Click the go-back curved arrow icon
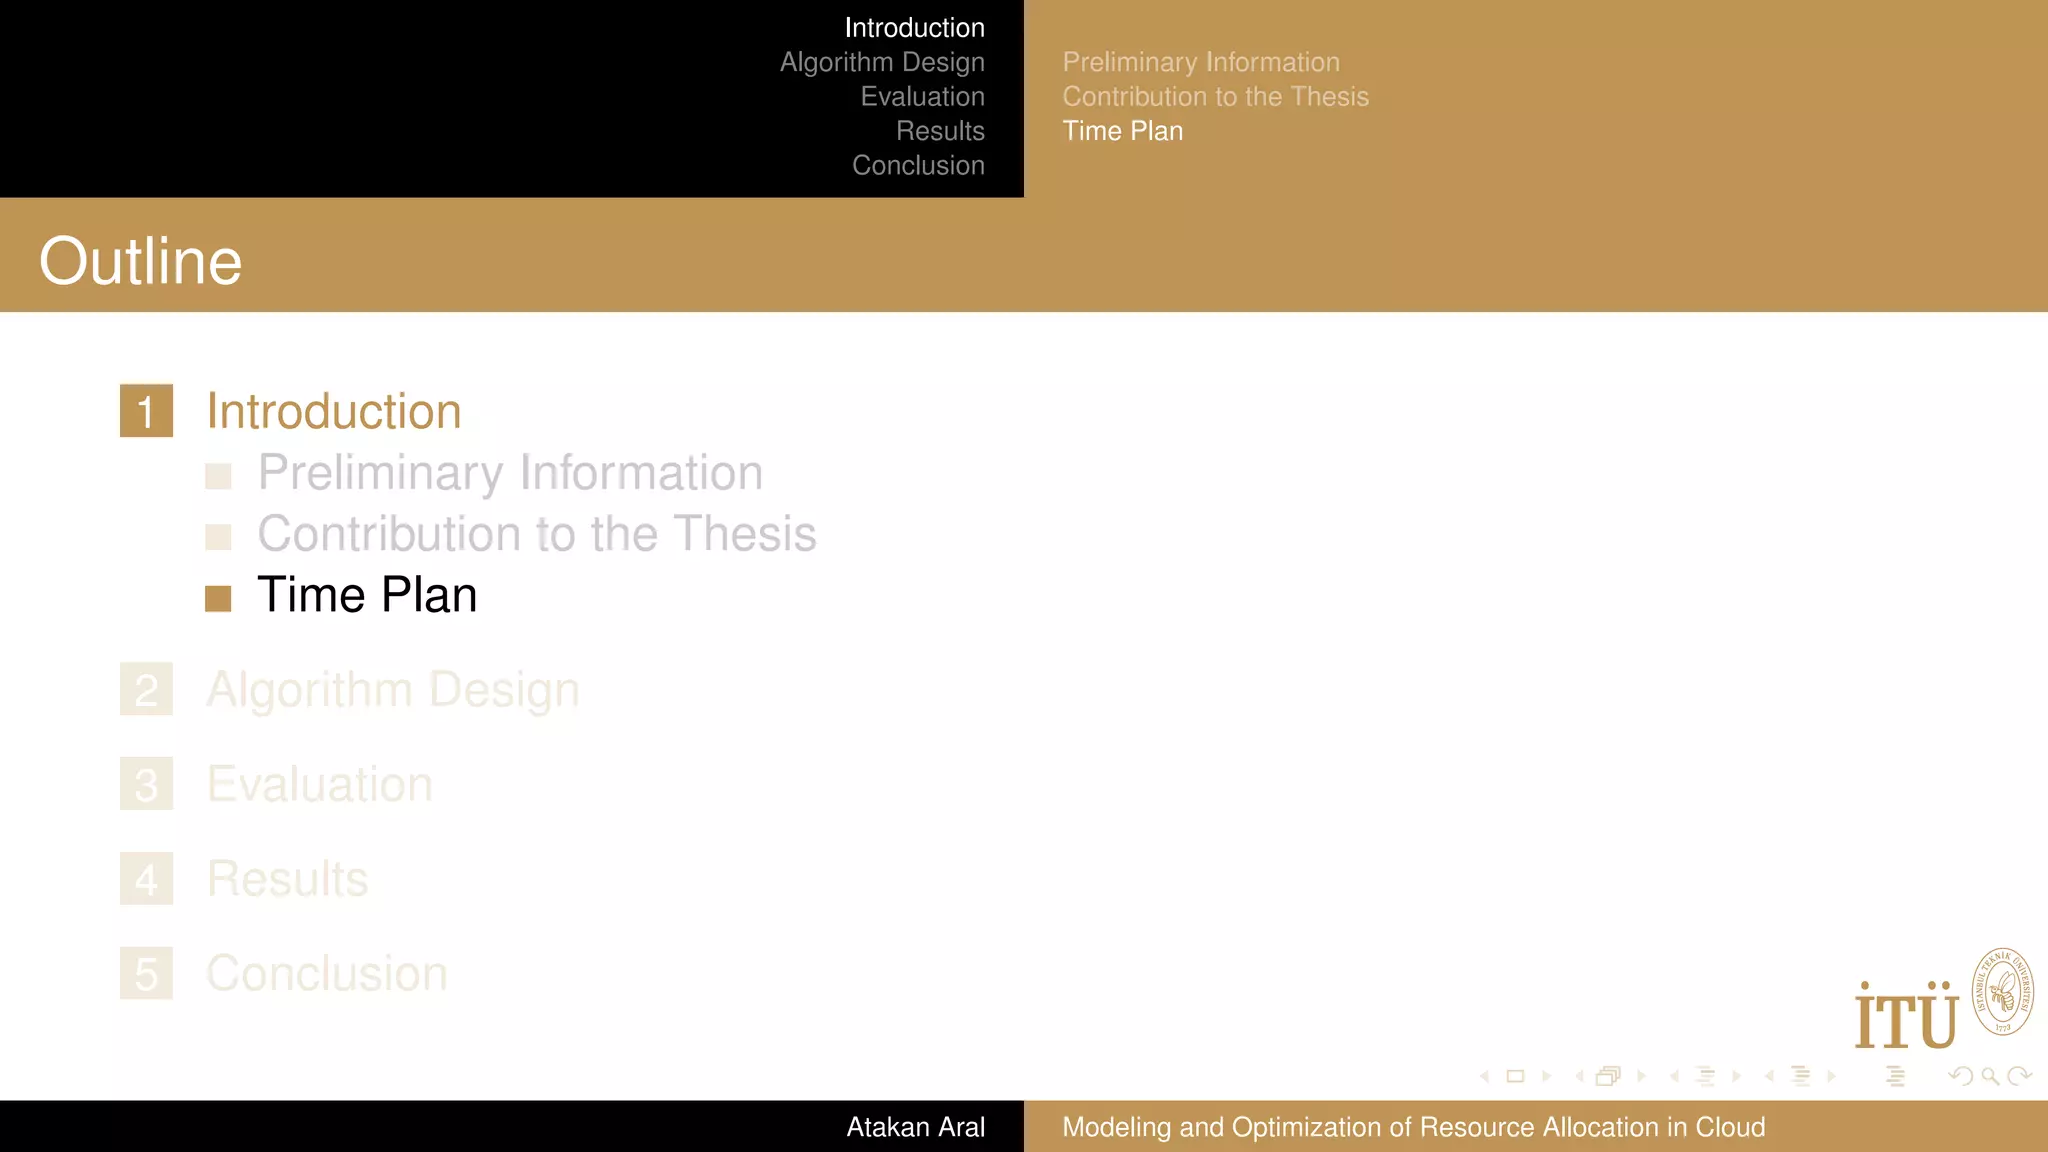Screen dimensions: 2048x1152 pos(1961,1076)
